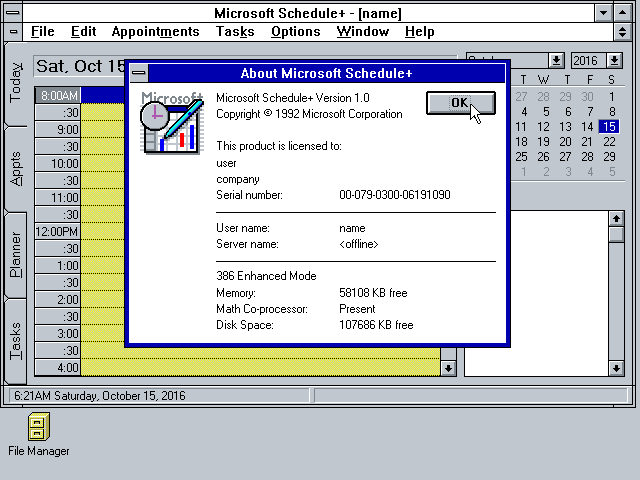The width and height of the screenshot is (640, 480).
Task: Select the 11:00 time slot
Action: coord(58,198)
